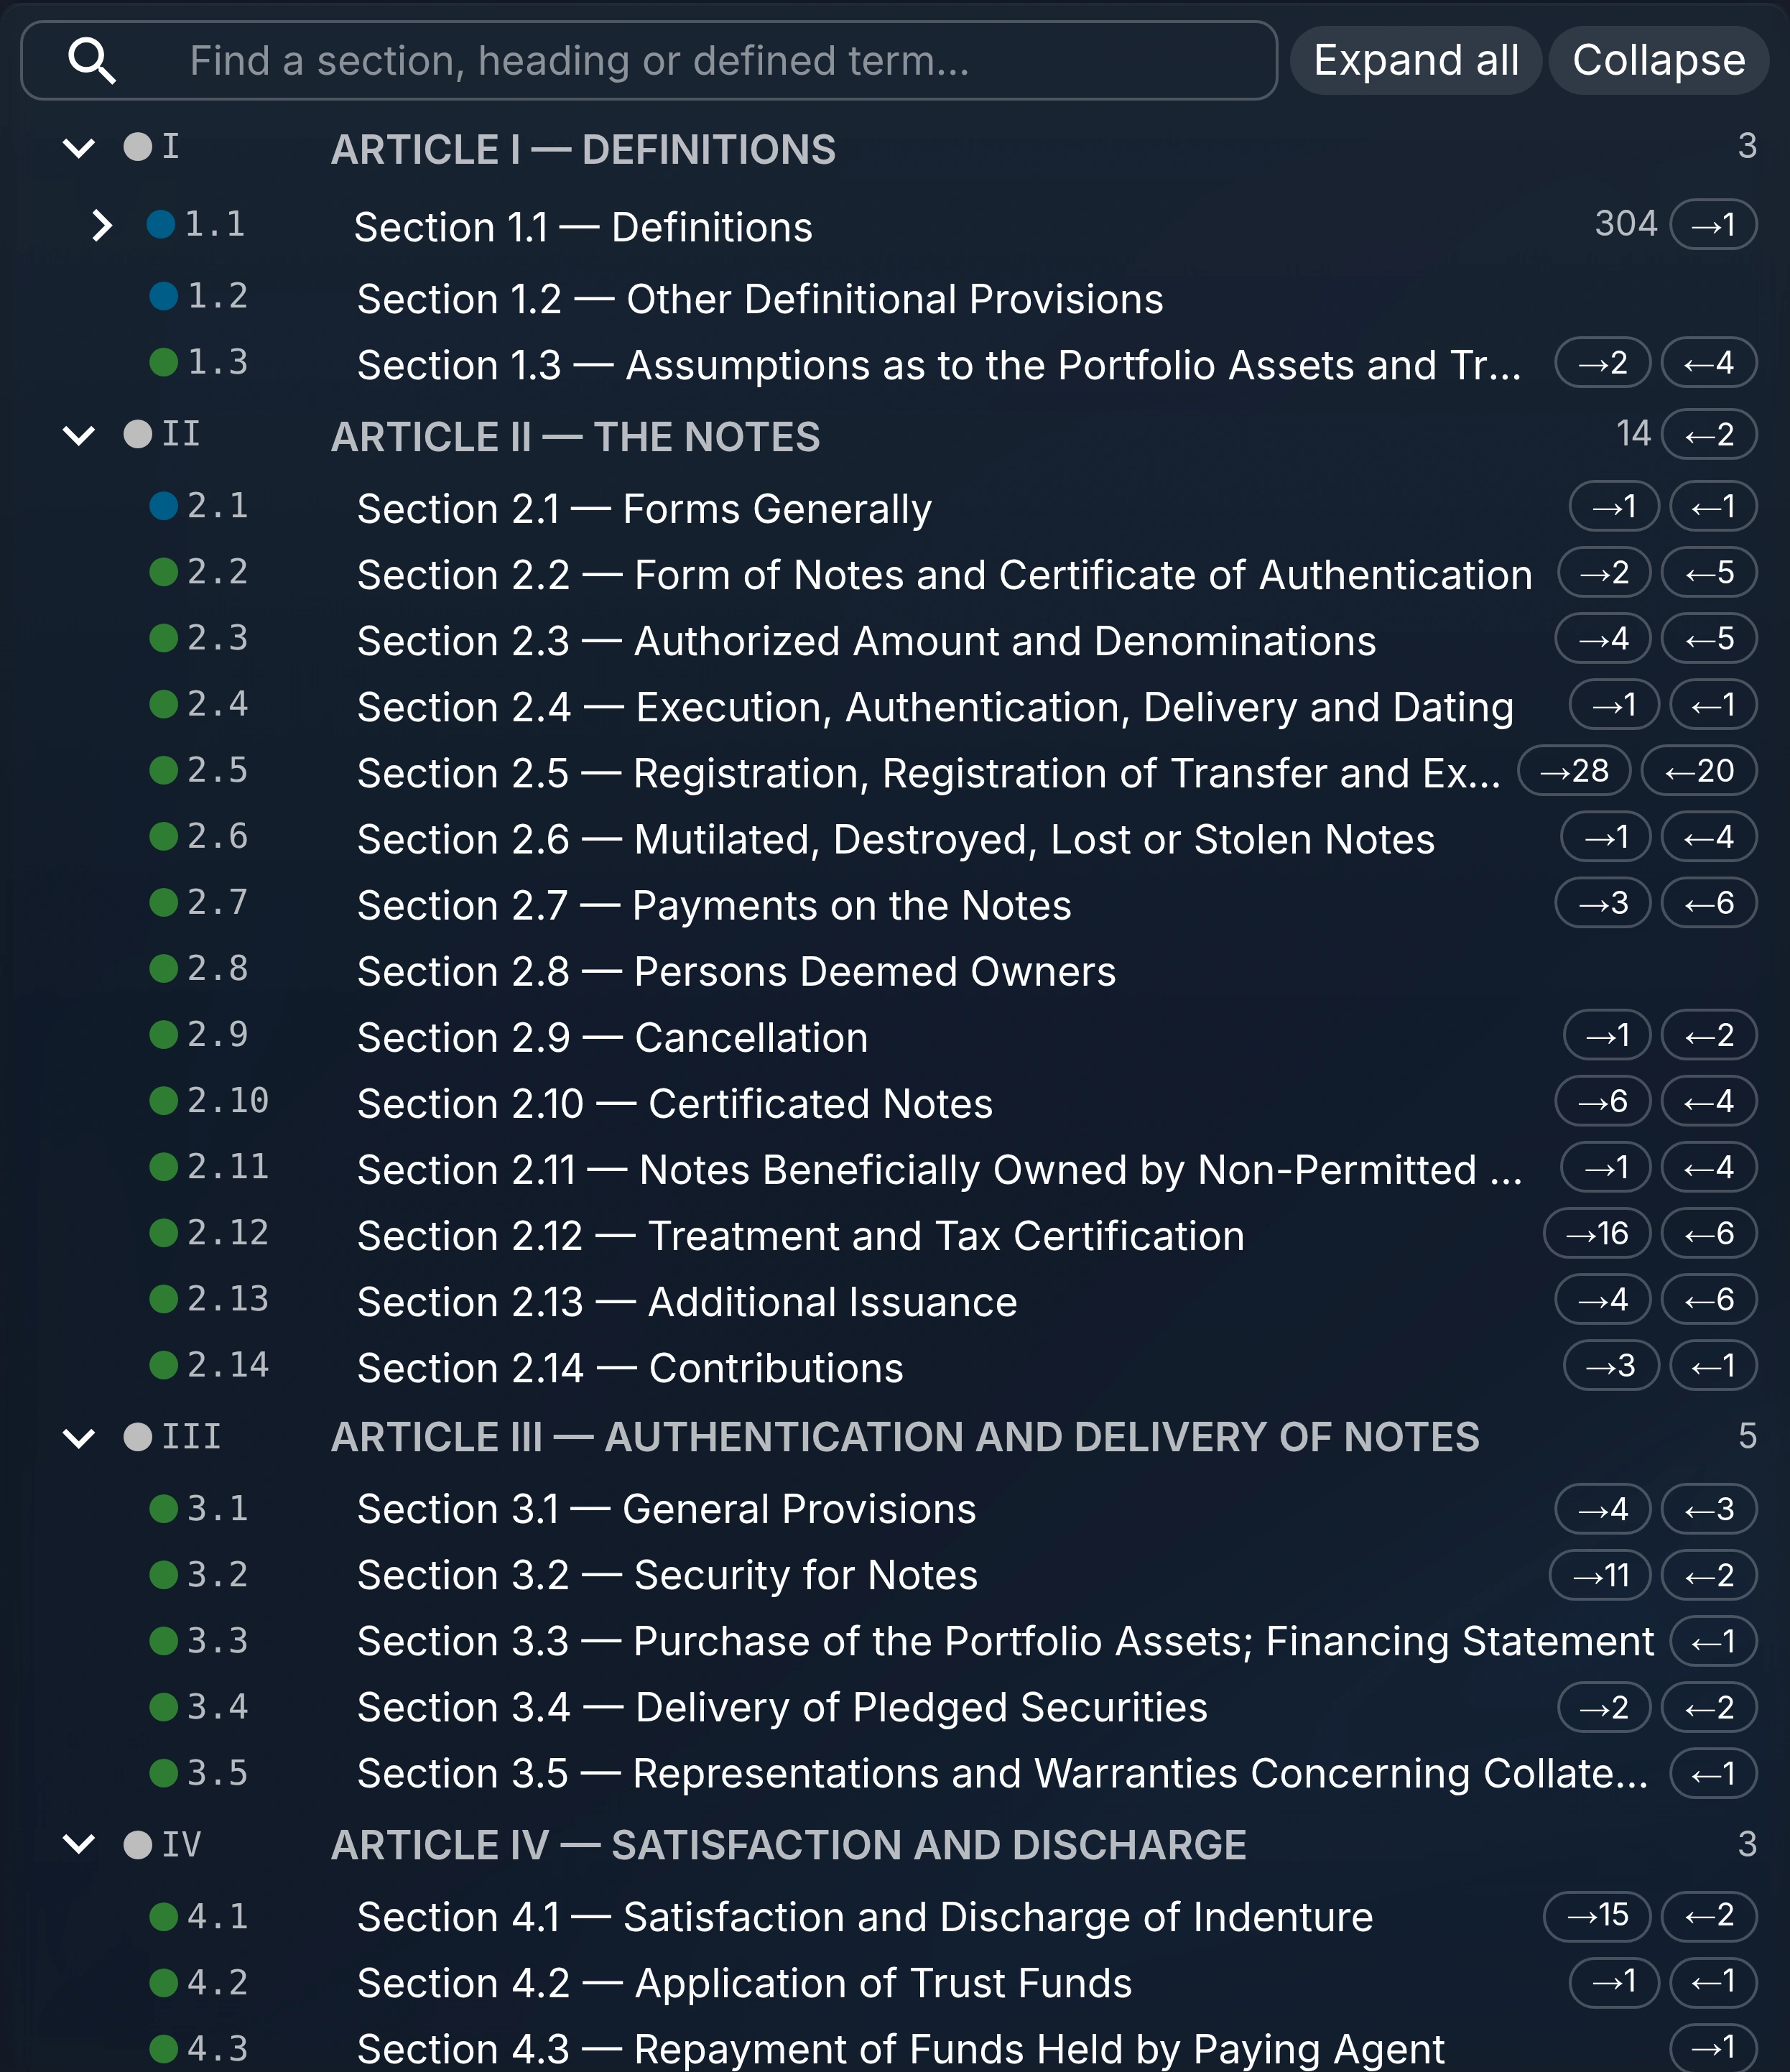Click the gray dot beside Article I
Screen dimensions: 1790x2072
pyautogui.click(x=138, y=147)
